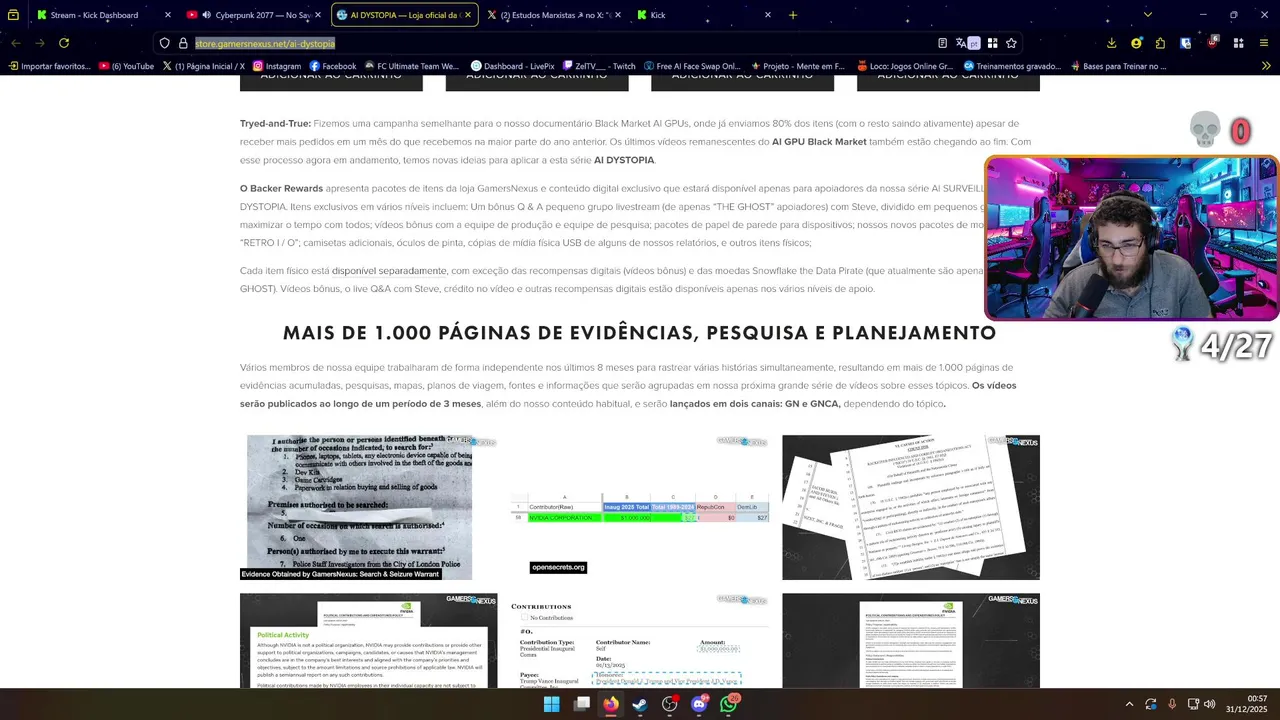The height and width of the screenshot is (720, 1280).
Task: Open Steam from the taskbar
Action: pyautogui.click(x=640, y=704)
